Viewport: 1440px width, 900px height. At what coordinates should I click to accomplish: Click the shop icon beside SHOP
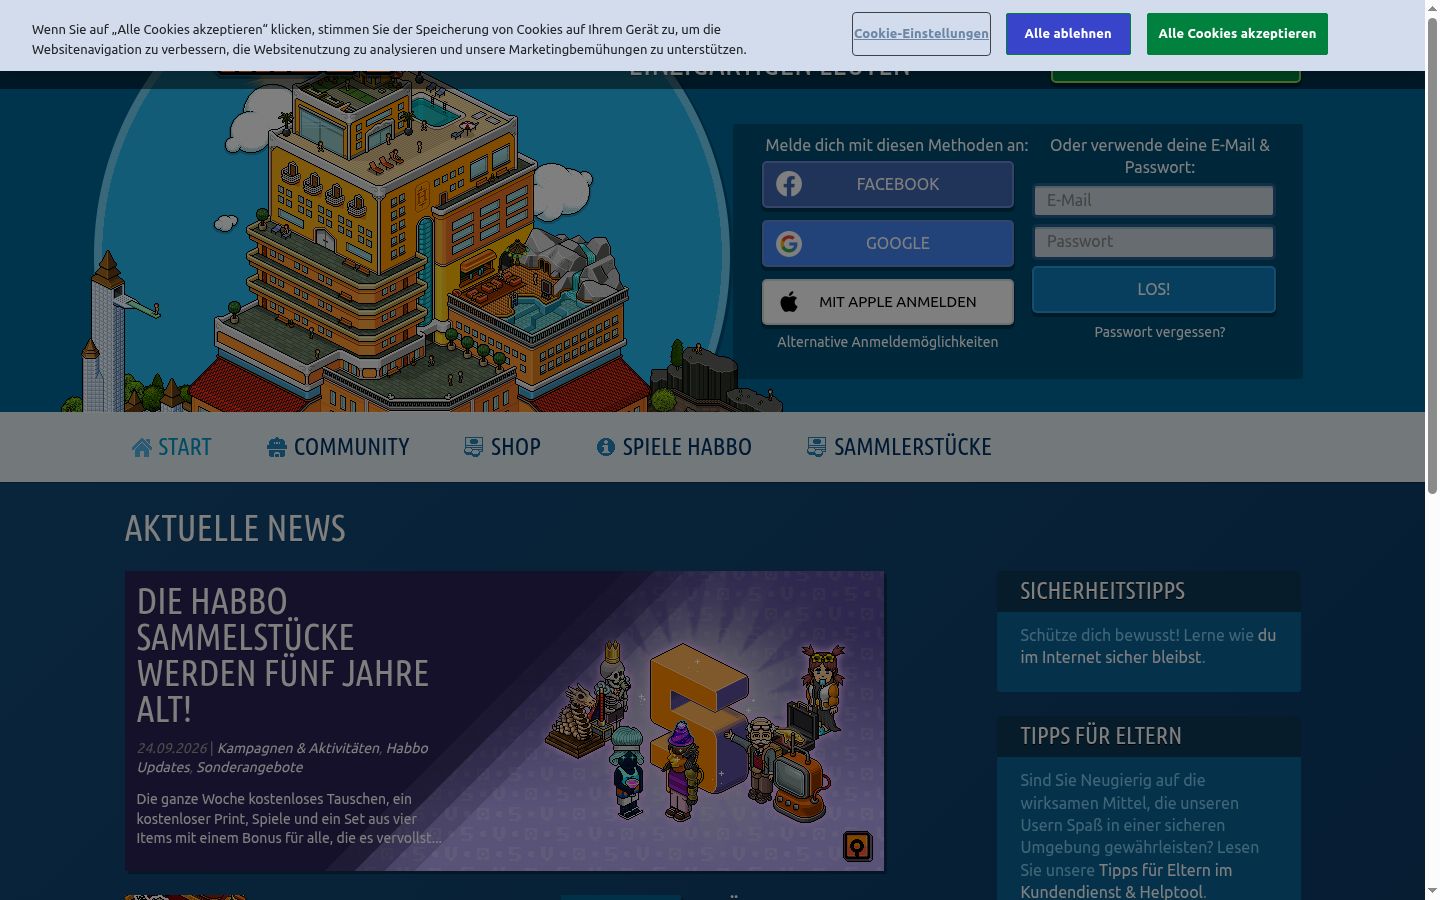(474, 447)
